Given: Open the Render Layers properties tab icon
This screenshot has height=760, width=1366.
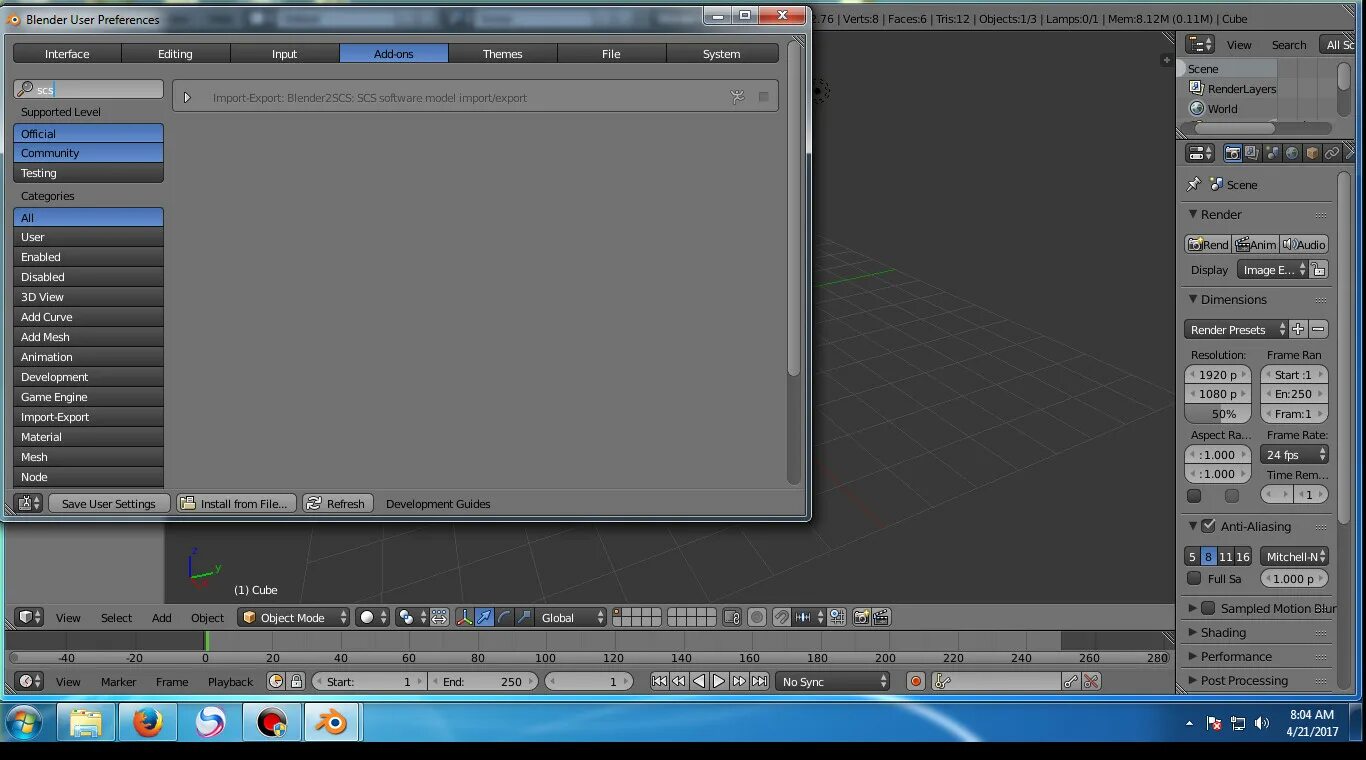Looking at the screenshot, I should [x=1252, y=153].
